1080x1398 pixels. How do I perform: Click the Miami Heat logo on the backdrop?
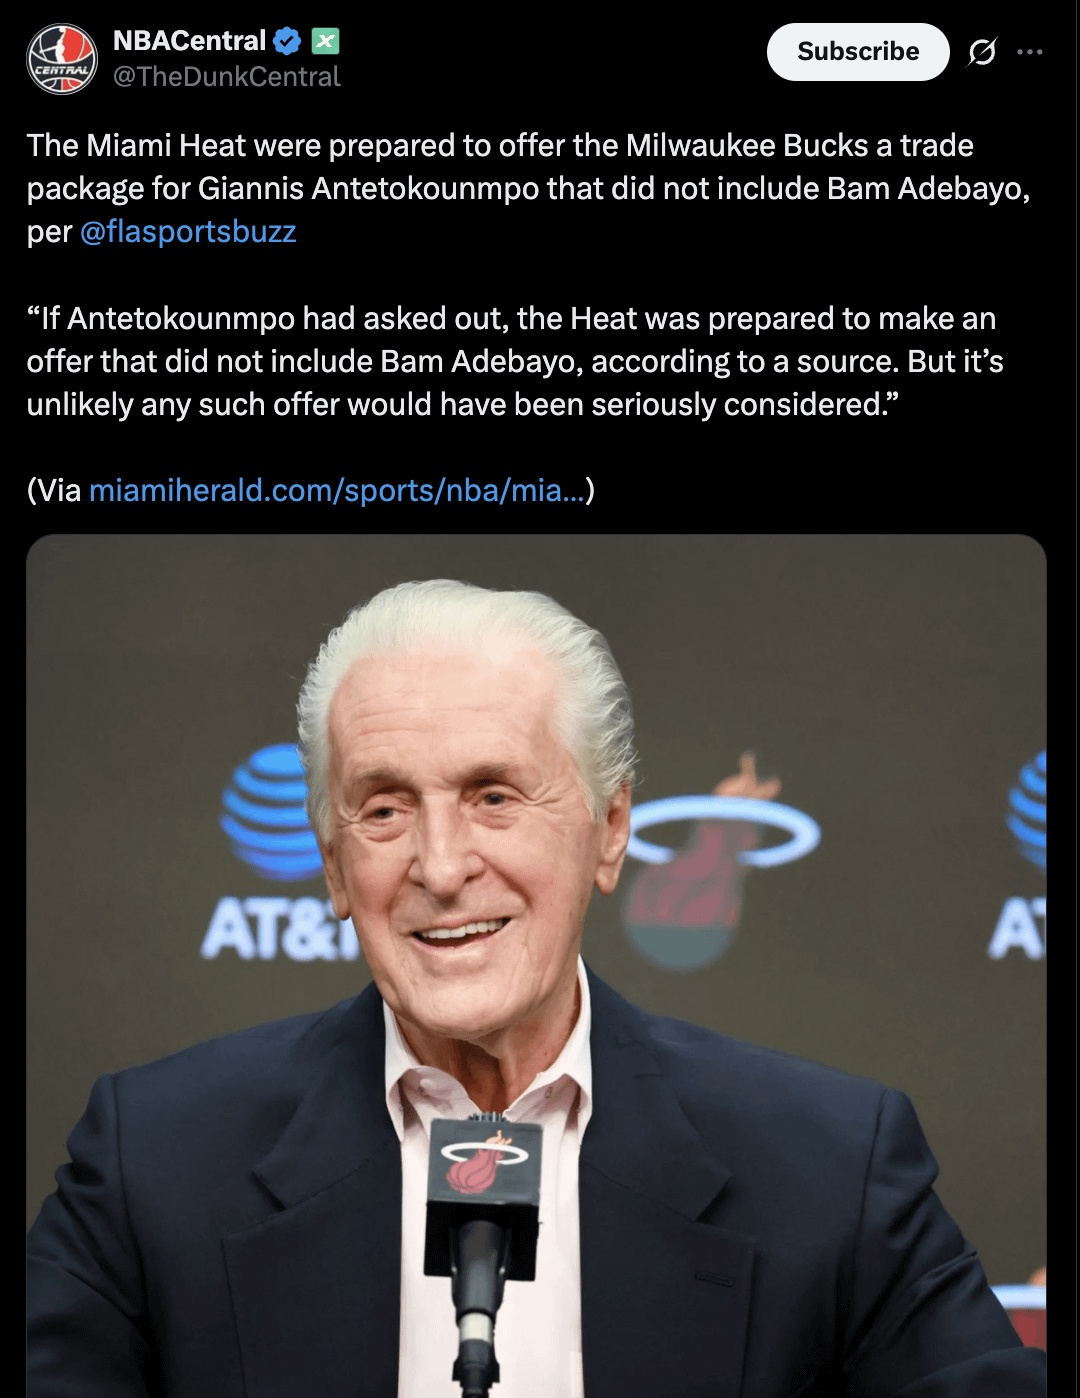(x=718, y=862)
